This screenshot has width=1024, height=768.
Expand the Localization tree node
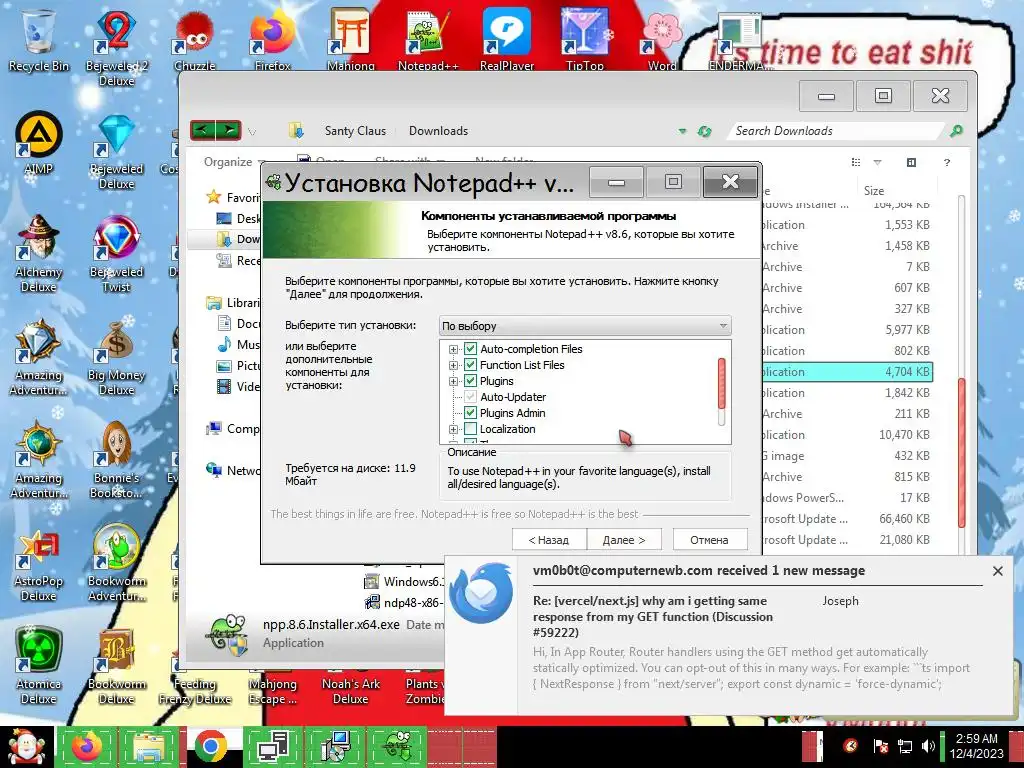tap(453, 430)
